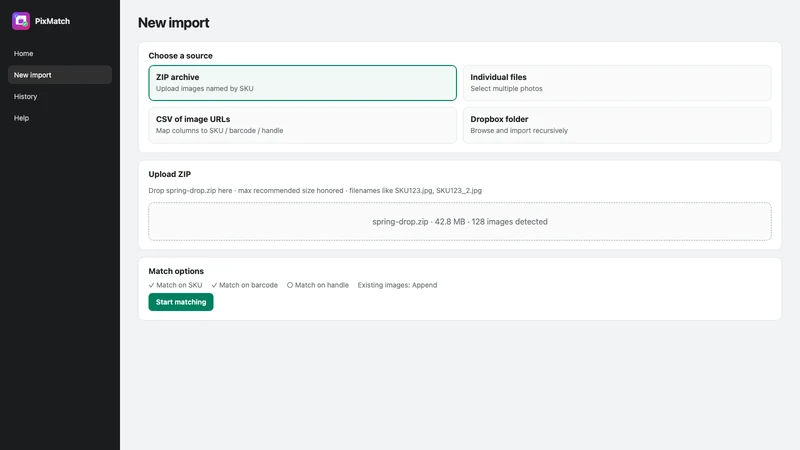This screenshot has height=450, width=800.
Task: Click the Match options heading
Action: pos(176,271)
